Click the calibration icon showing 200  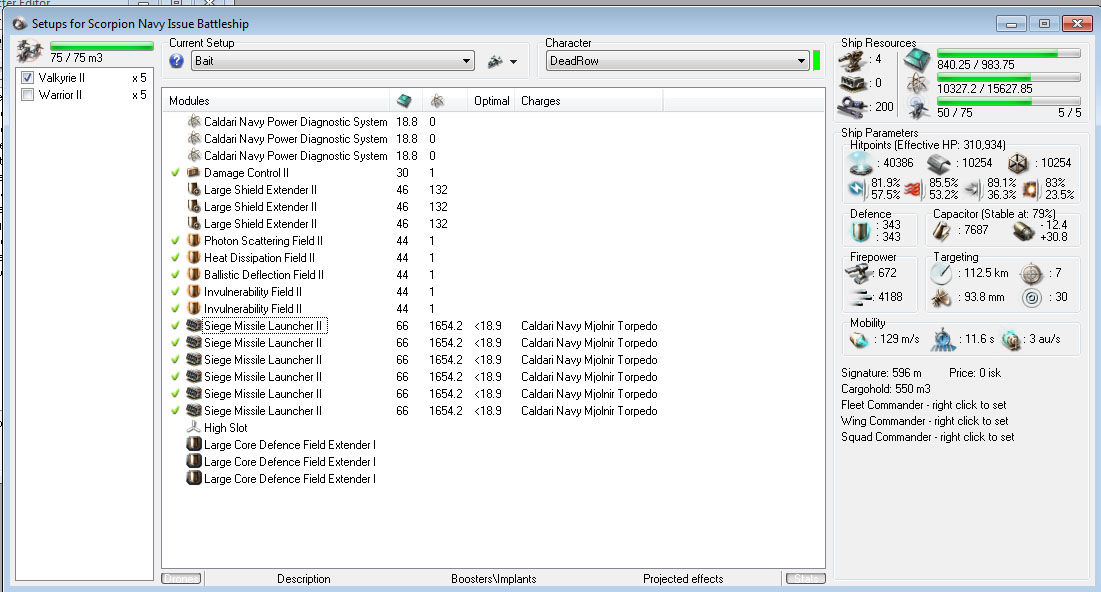coord(852,107)
